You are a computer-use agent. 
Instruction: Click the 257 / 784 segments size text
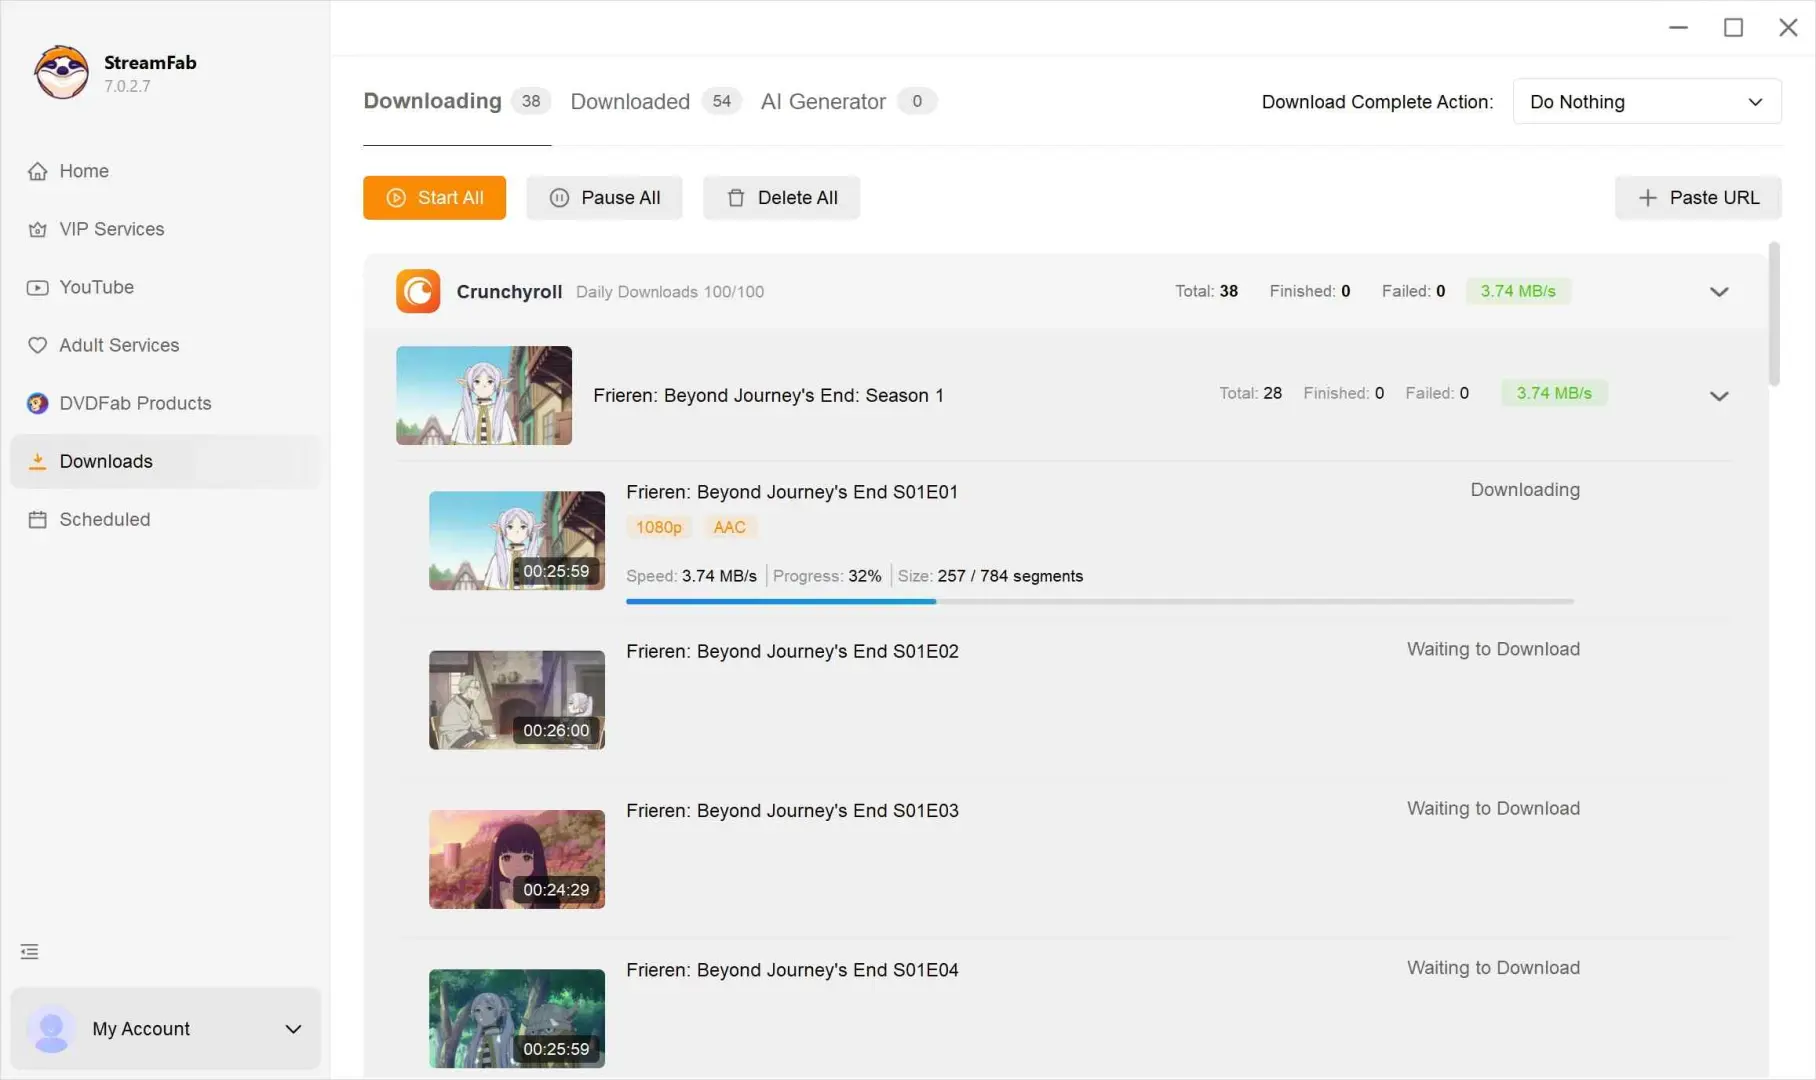1010,576
